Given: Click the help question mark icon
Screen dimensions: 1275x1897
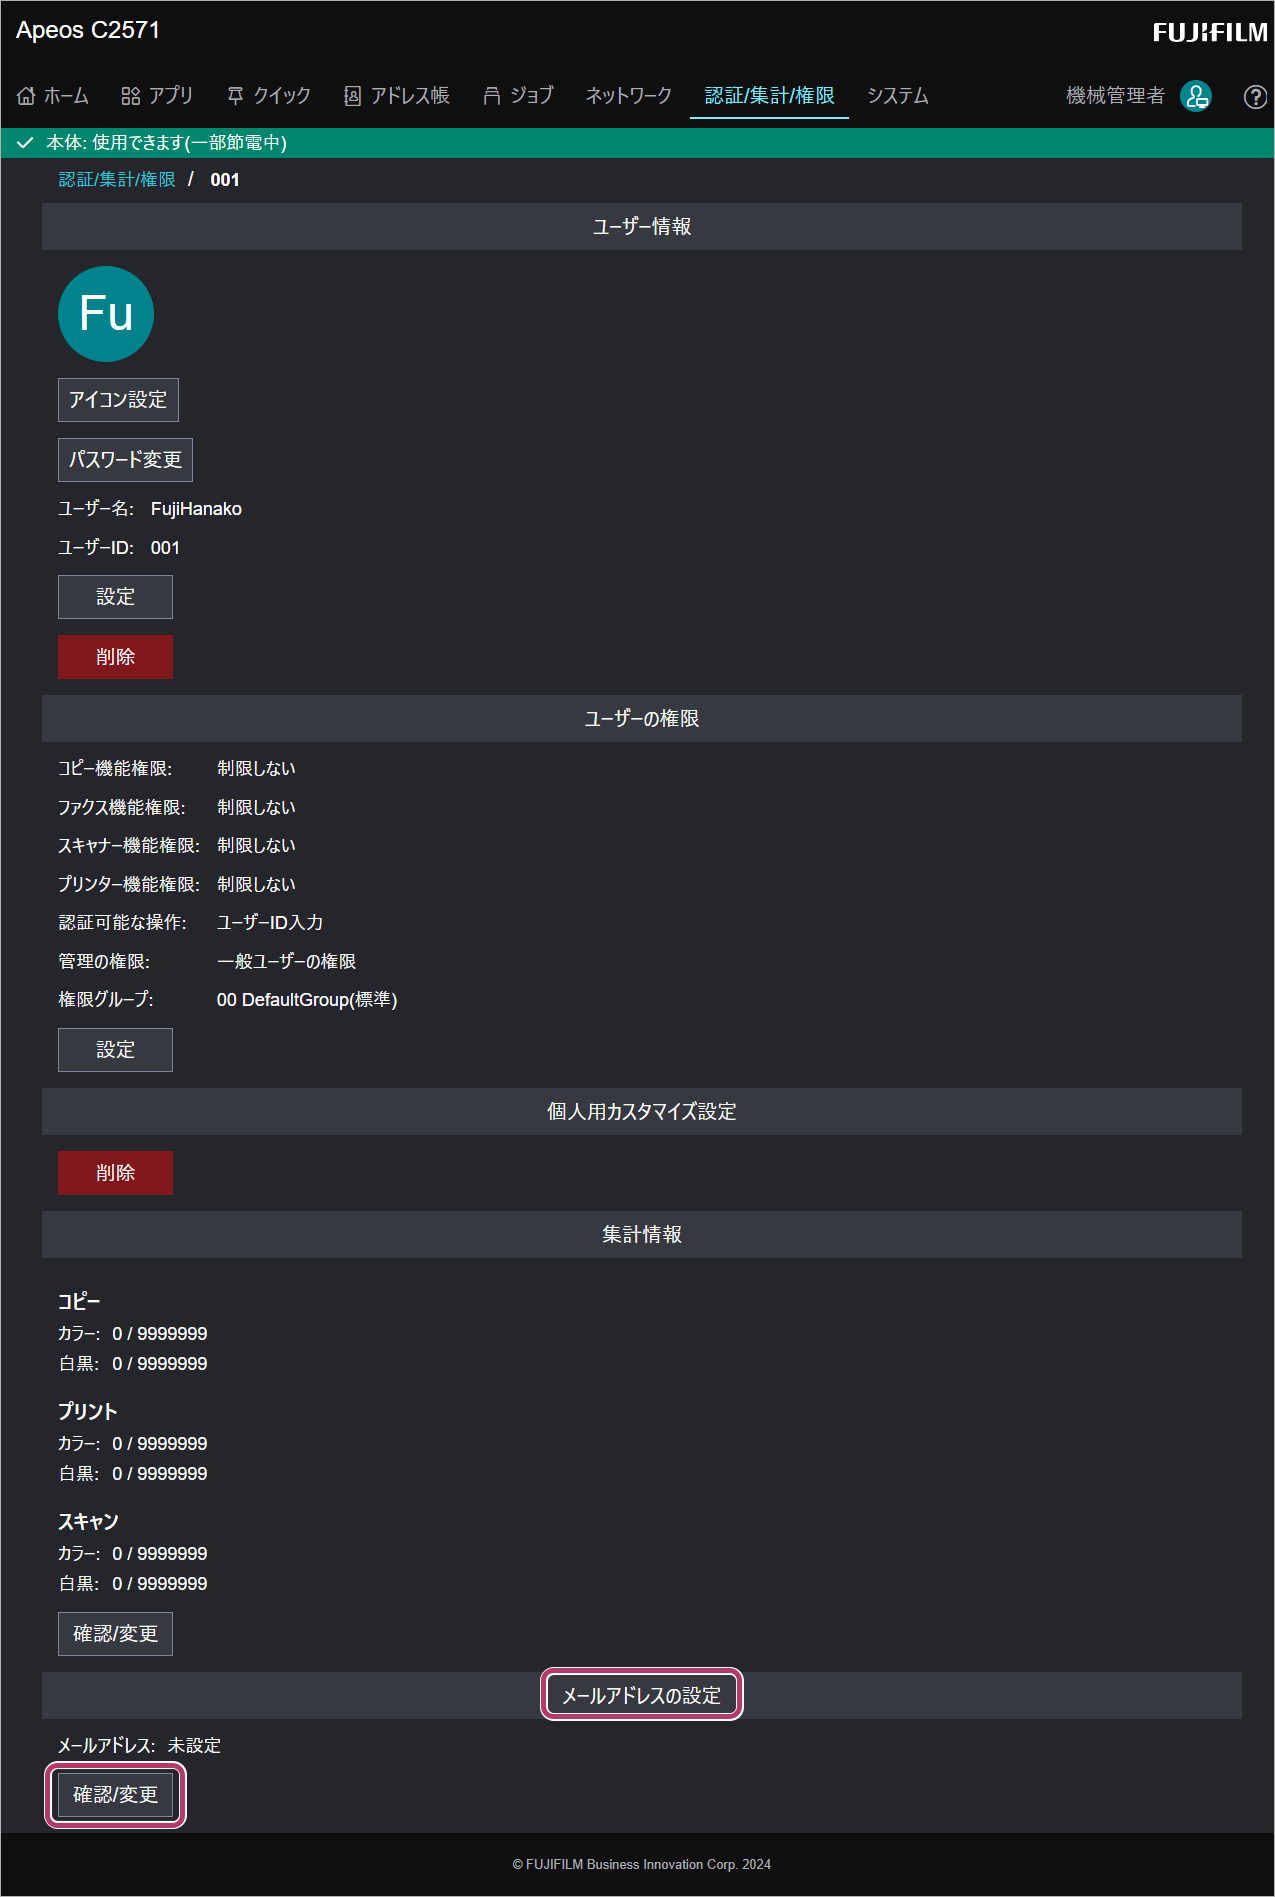Looking at the screenshot, I should click(1255, 97).
